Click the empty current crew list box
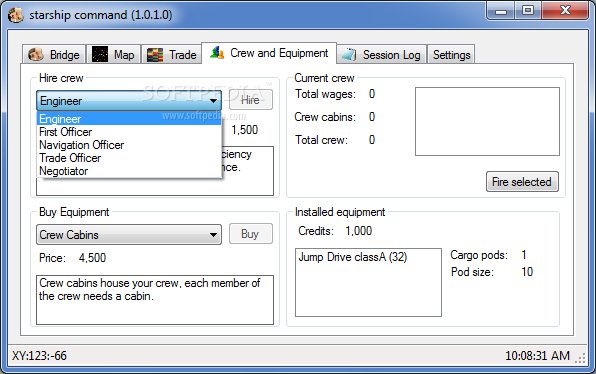 click(x=487, y=122)
